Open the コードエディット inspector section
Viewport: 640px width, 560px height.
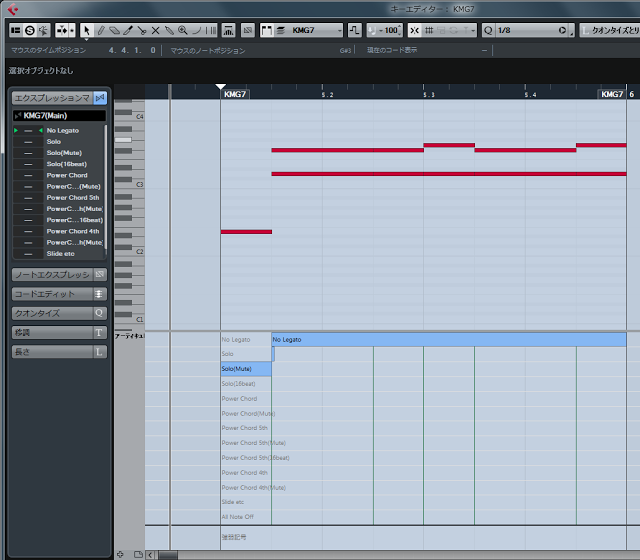[59, 294]
